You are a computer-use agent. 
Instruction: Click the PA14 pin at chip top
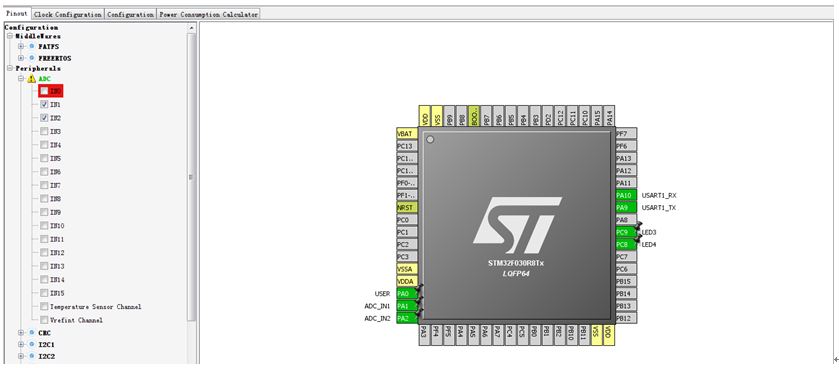[609, 116]
